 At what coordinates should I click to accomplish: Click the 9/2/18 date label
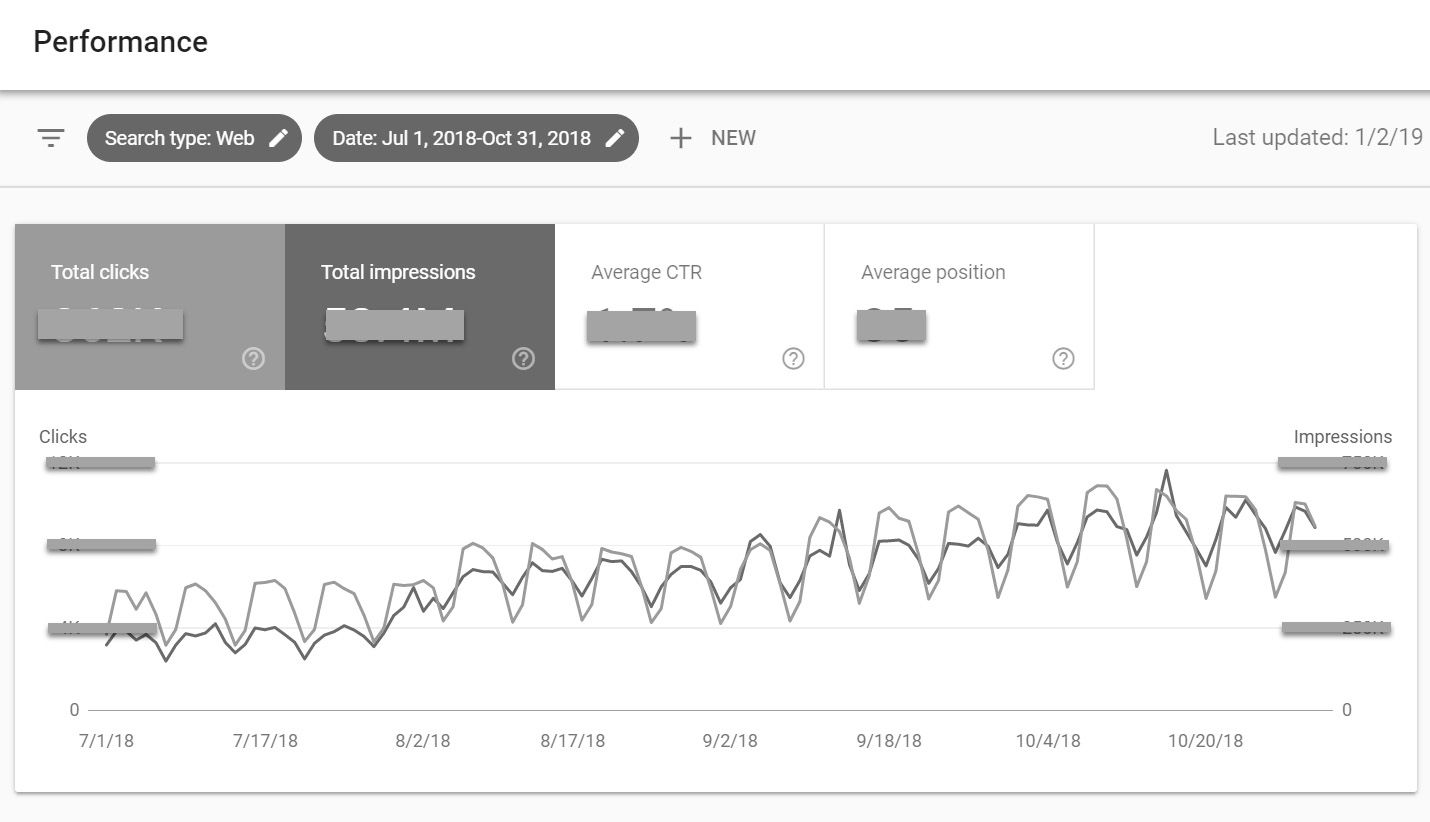click(730, 741)
